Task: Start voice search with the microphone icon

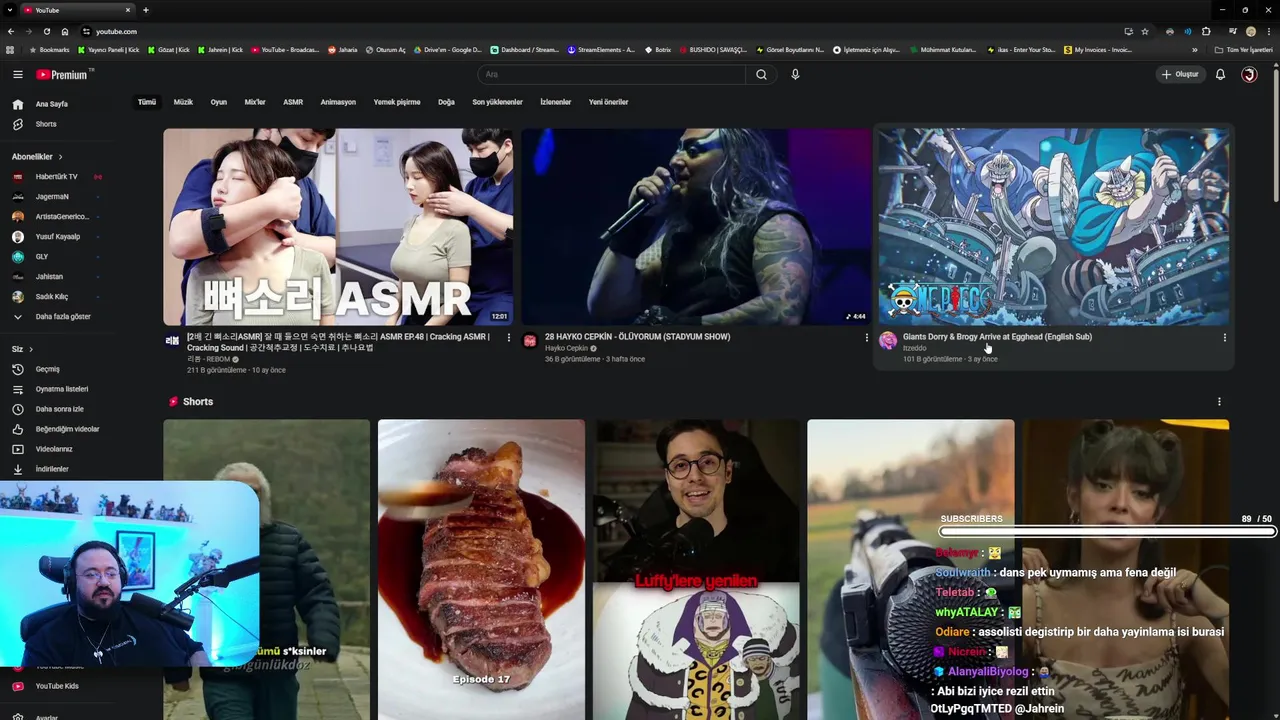Action: point(795,74)
